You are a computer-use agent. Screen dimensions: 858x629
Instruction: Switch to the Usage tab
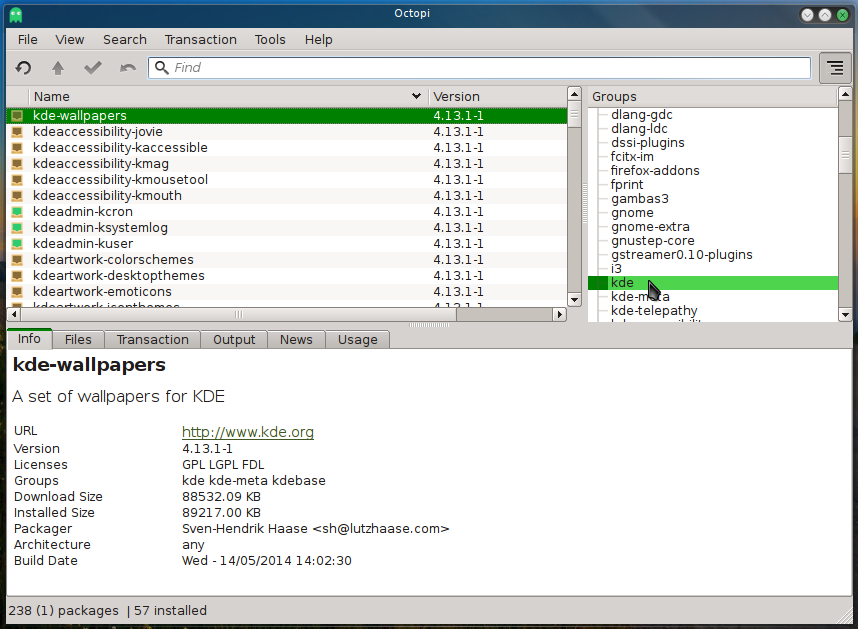pyautogui.click(x=357, y=340)
